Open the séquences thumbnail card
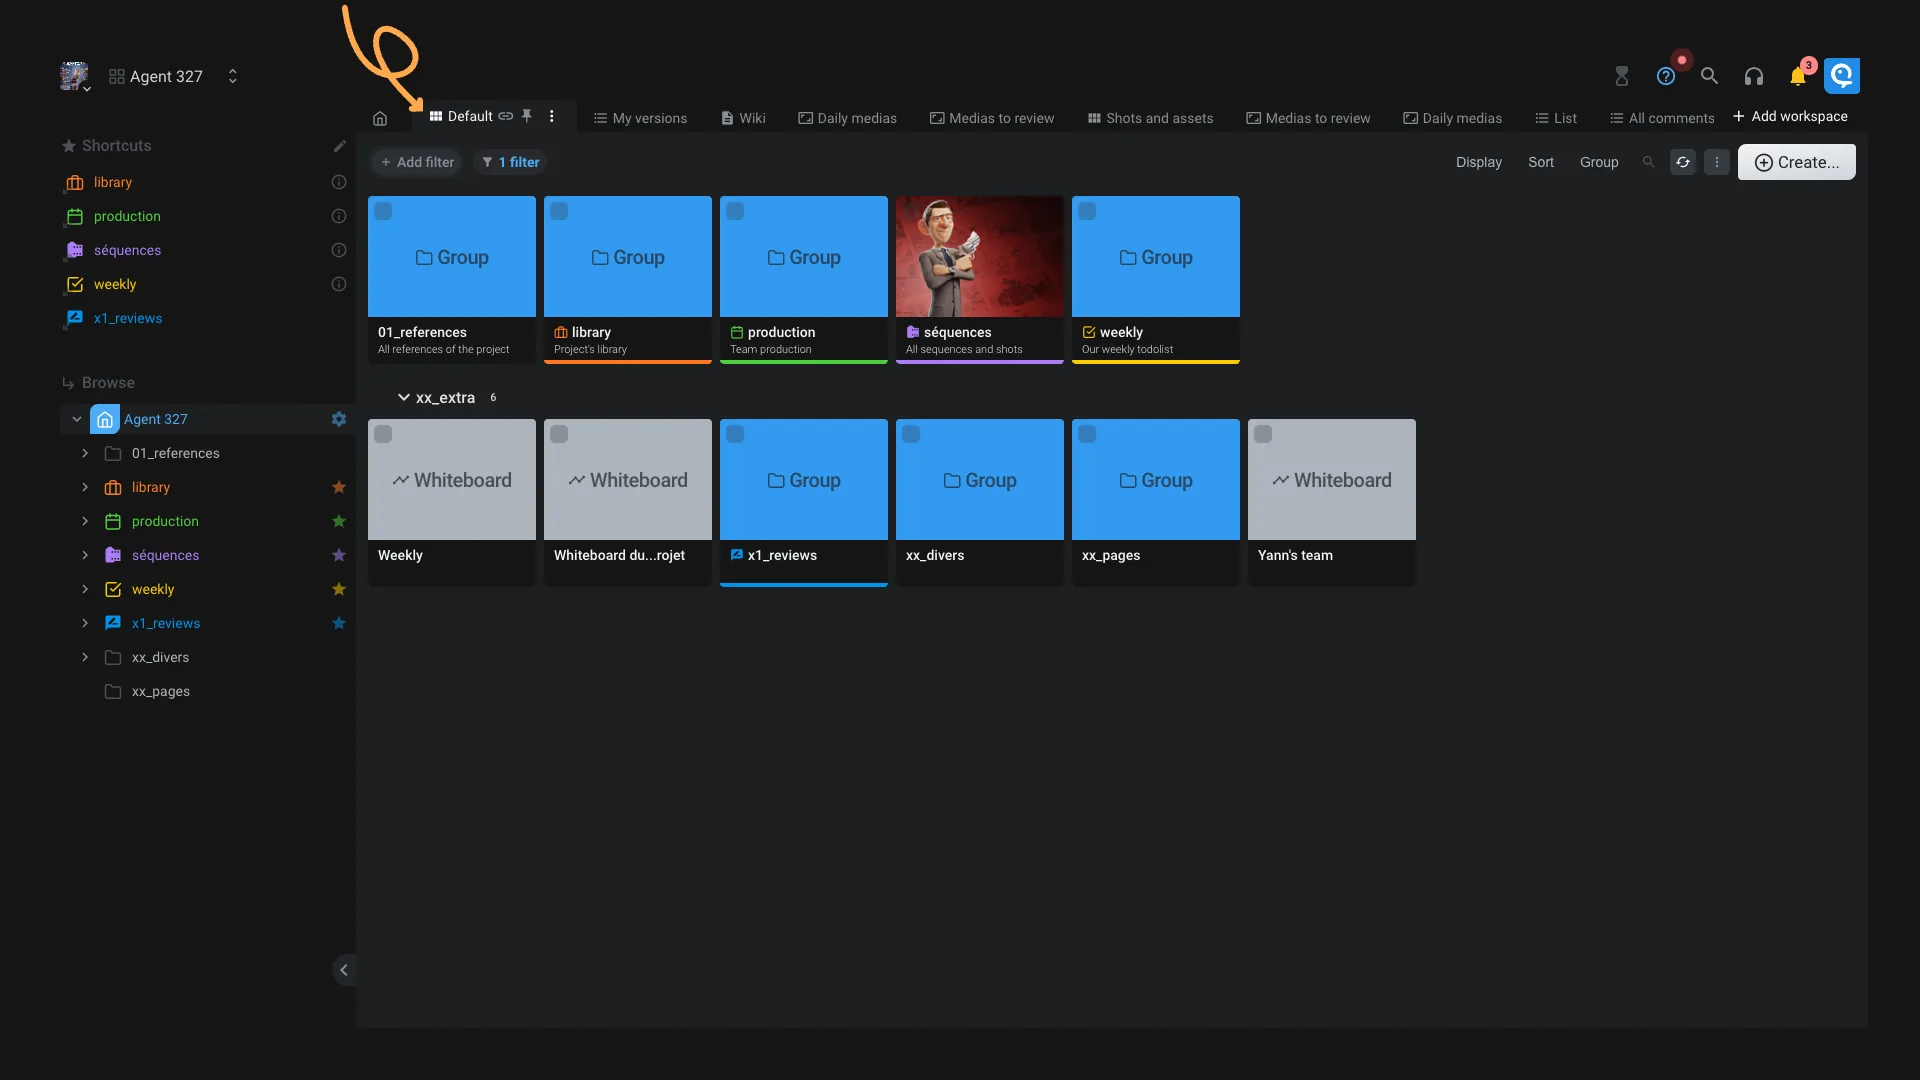This screenshot has height=1080, width=1920. (x=979, y=257)
